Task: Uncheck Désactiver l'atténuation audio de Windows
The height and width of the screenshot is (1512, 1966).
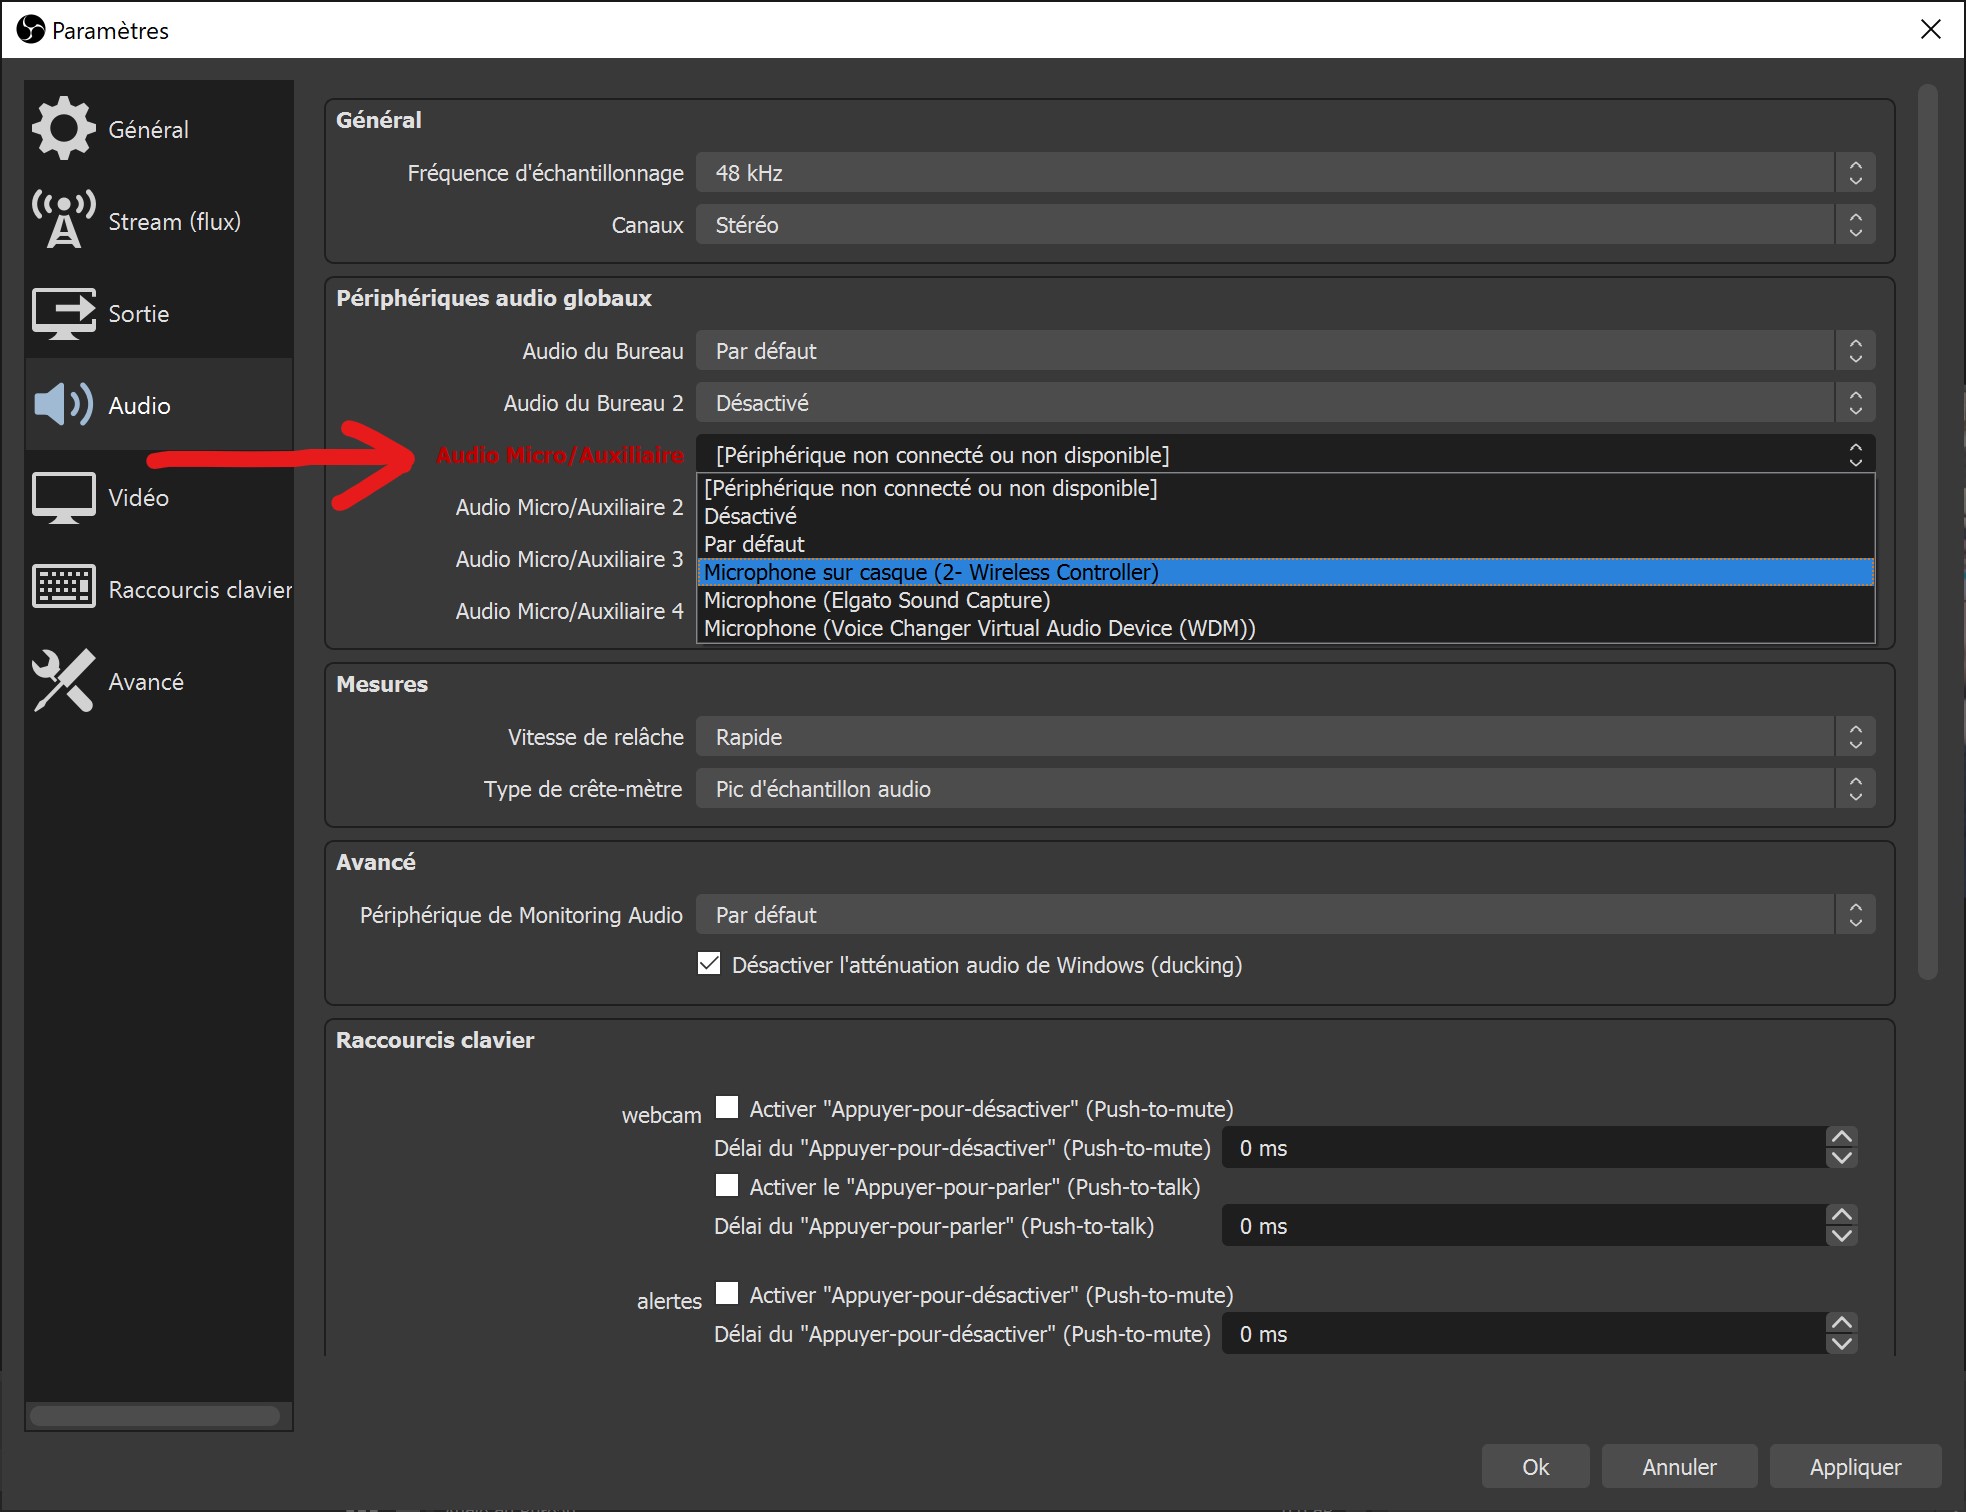Action: point(709,964)
